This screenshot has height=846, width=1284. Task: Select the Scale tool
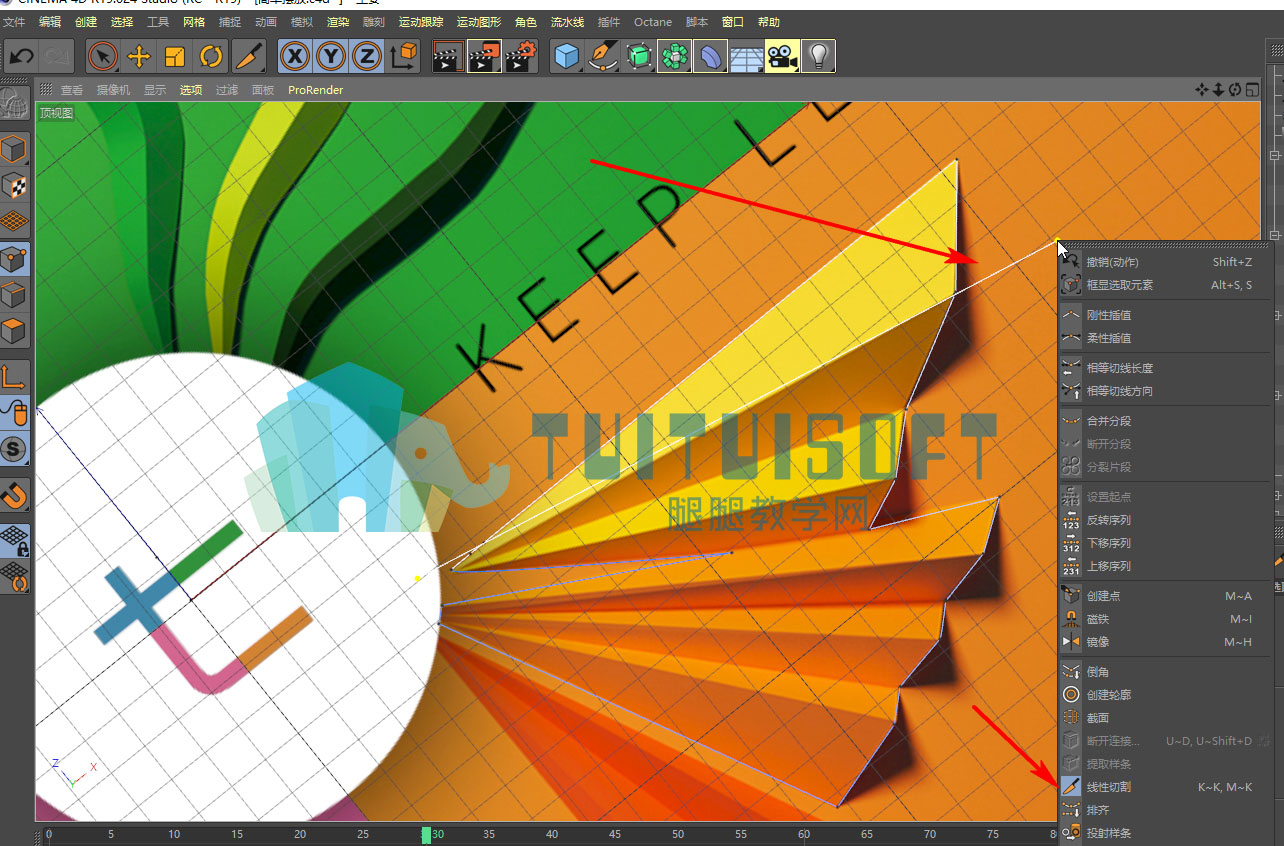pyautogui.click(x=174, y=56)
